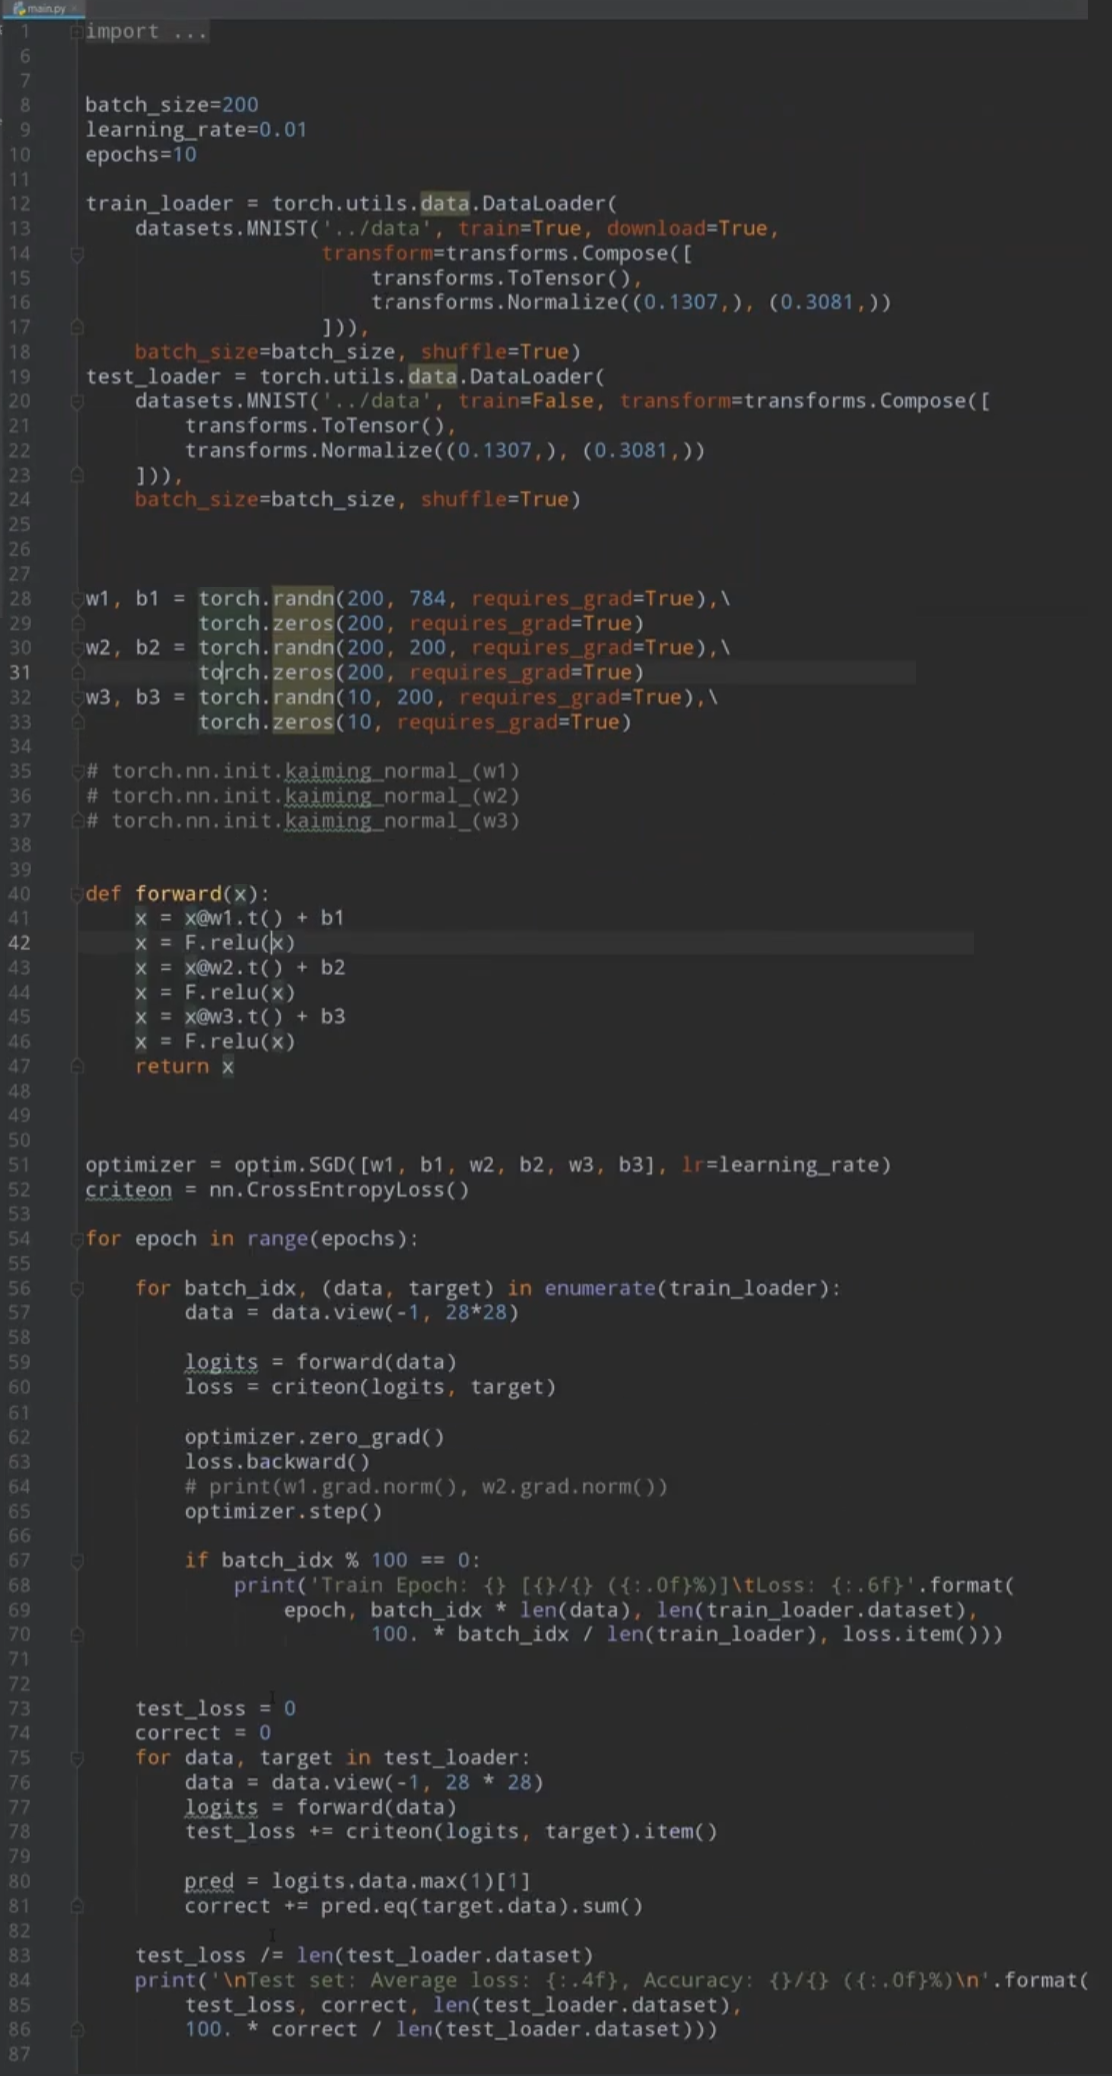The width and height of the screenshot is (1112, 2076).
Task: Click 'data.view(-1, 28*28)' on line 57
Action: point(395,1313)
